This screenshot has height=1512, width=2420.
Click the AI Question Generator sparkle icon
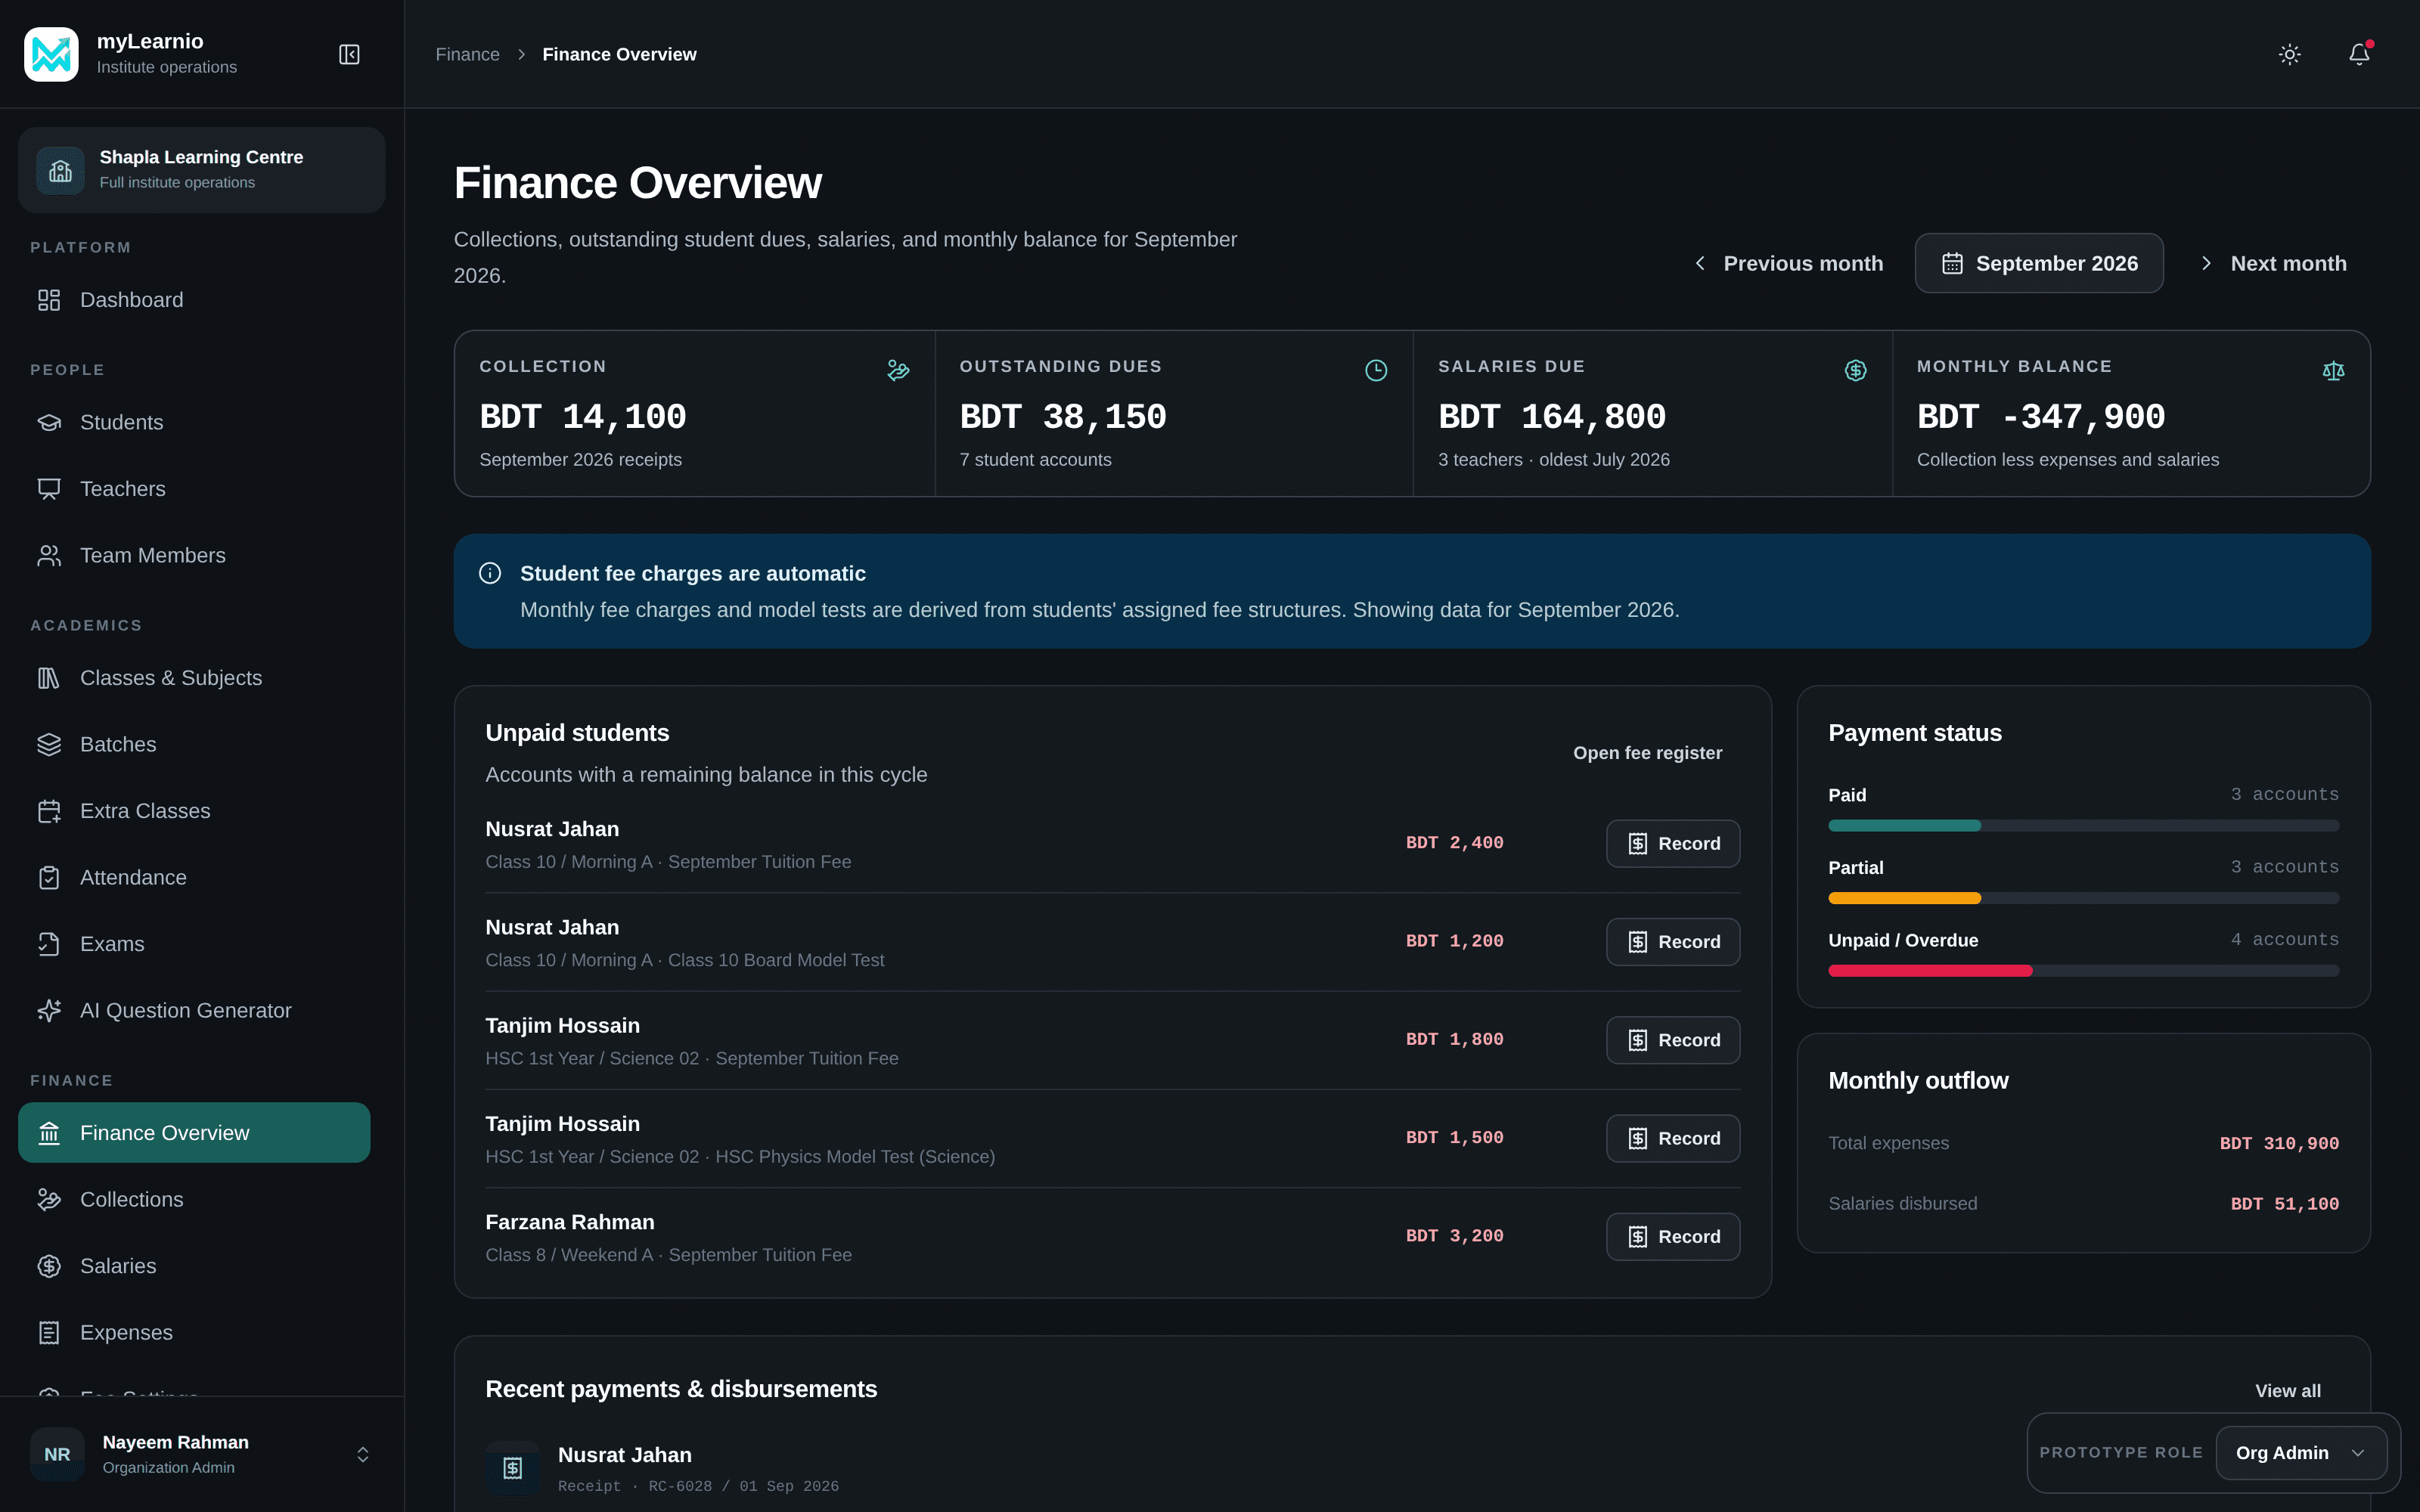tap(49, 1010)
